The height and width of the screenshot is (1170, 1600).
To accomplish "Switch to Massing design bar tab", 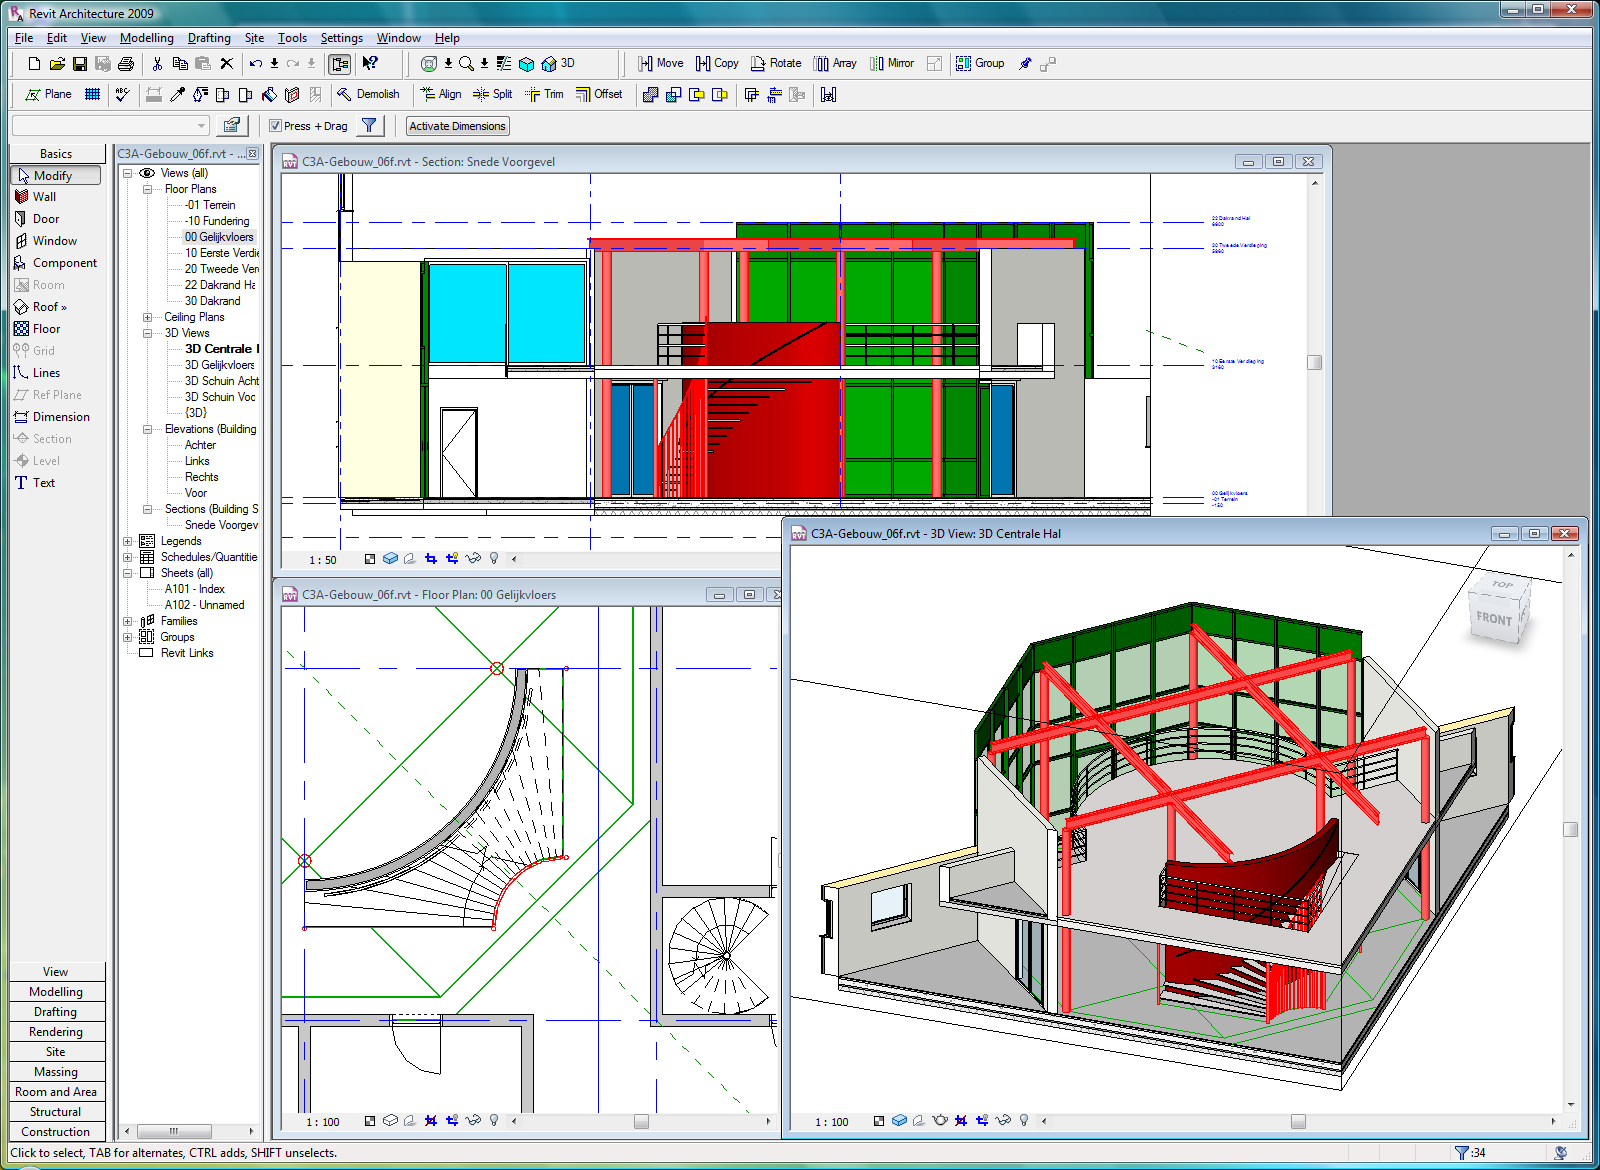I will [56, 1072].
